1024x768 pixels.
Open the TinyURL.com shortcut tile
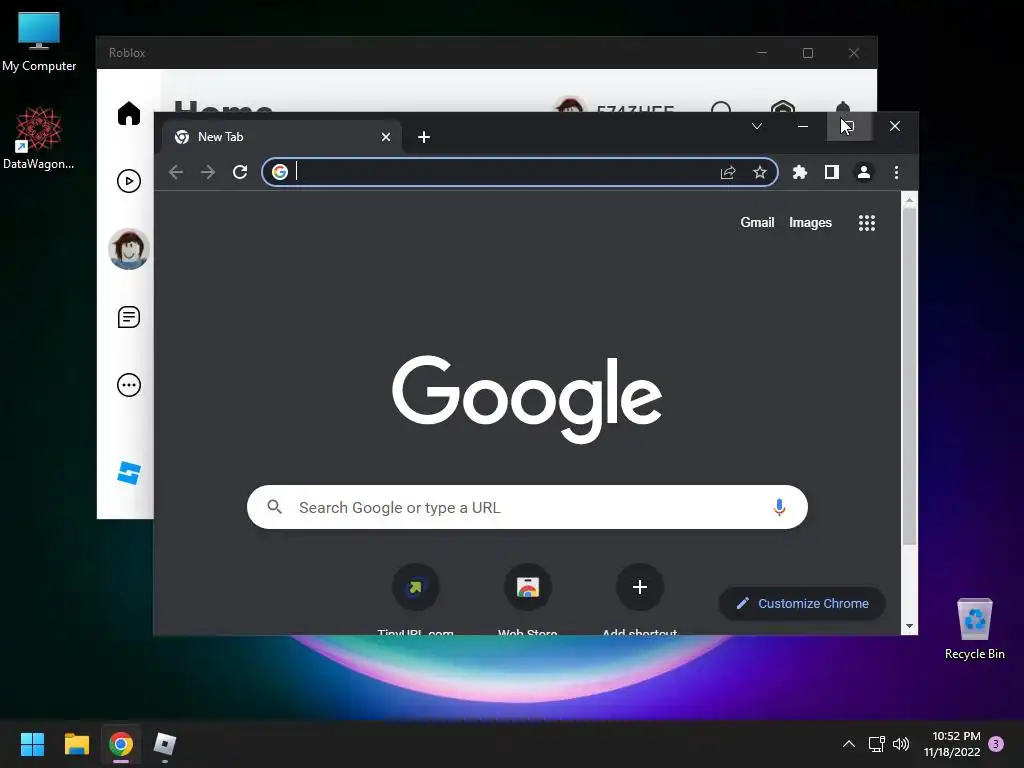click(x=415, y=587)
